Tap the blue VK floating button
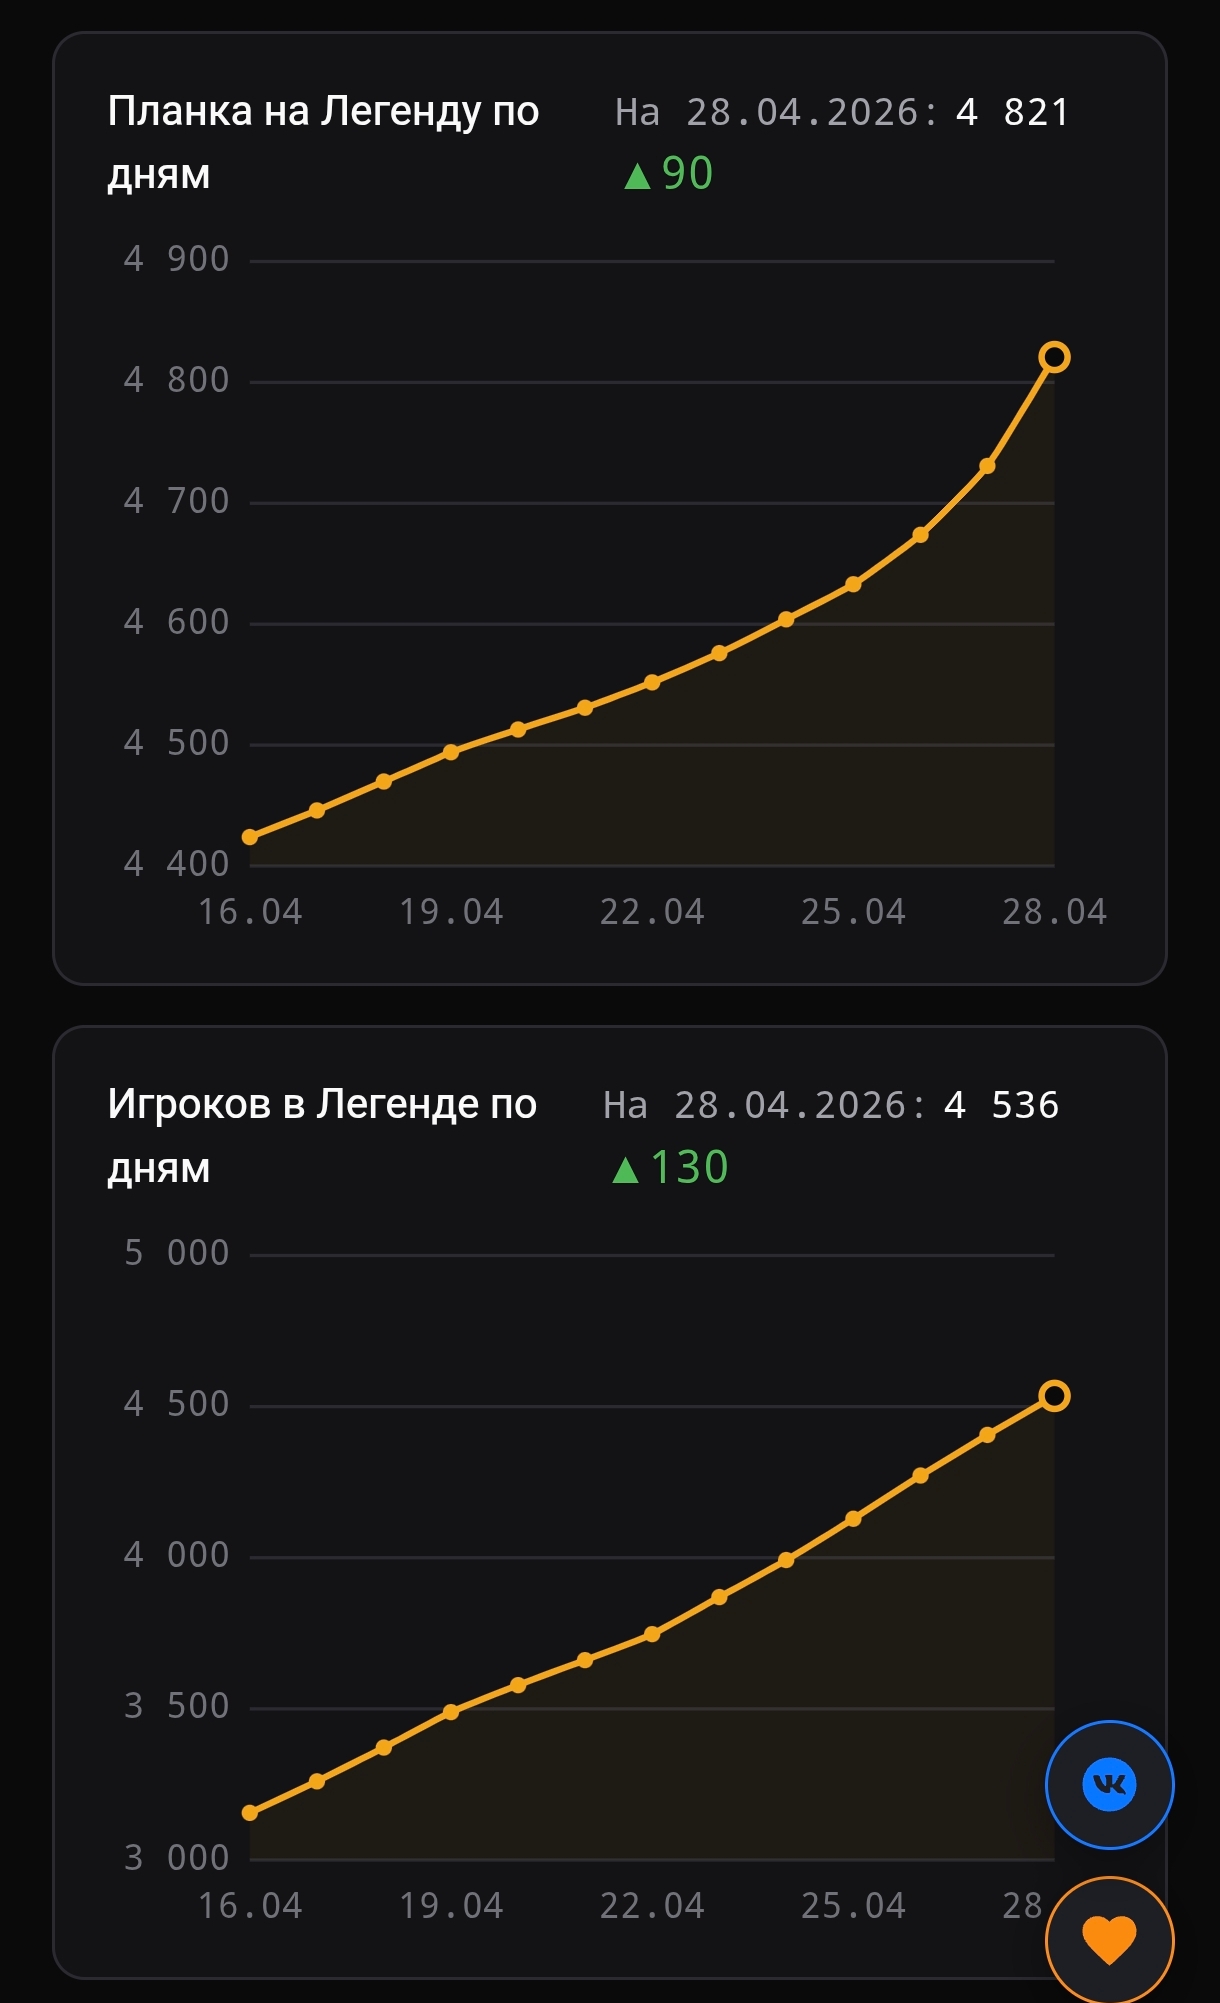Screen dimensions: 1220x2003 [1109, 1784]
